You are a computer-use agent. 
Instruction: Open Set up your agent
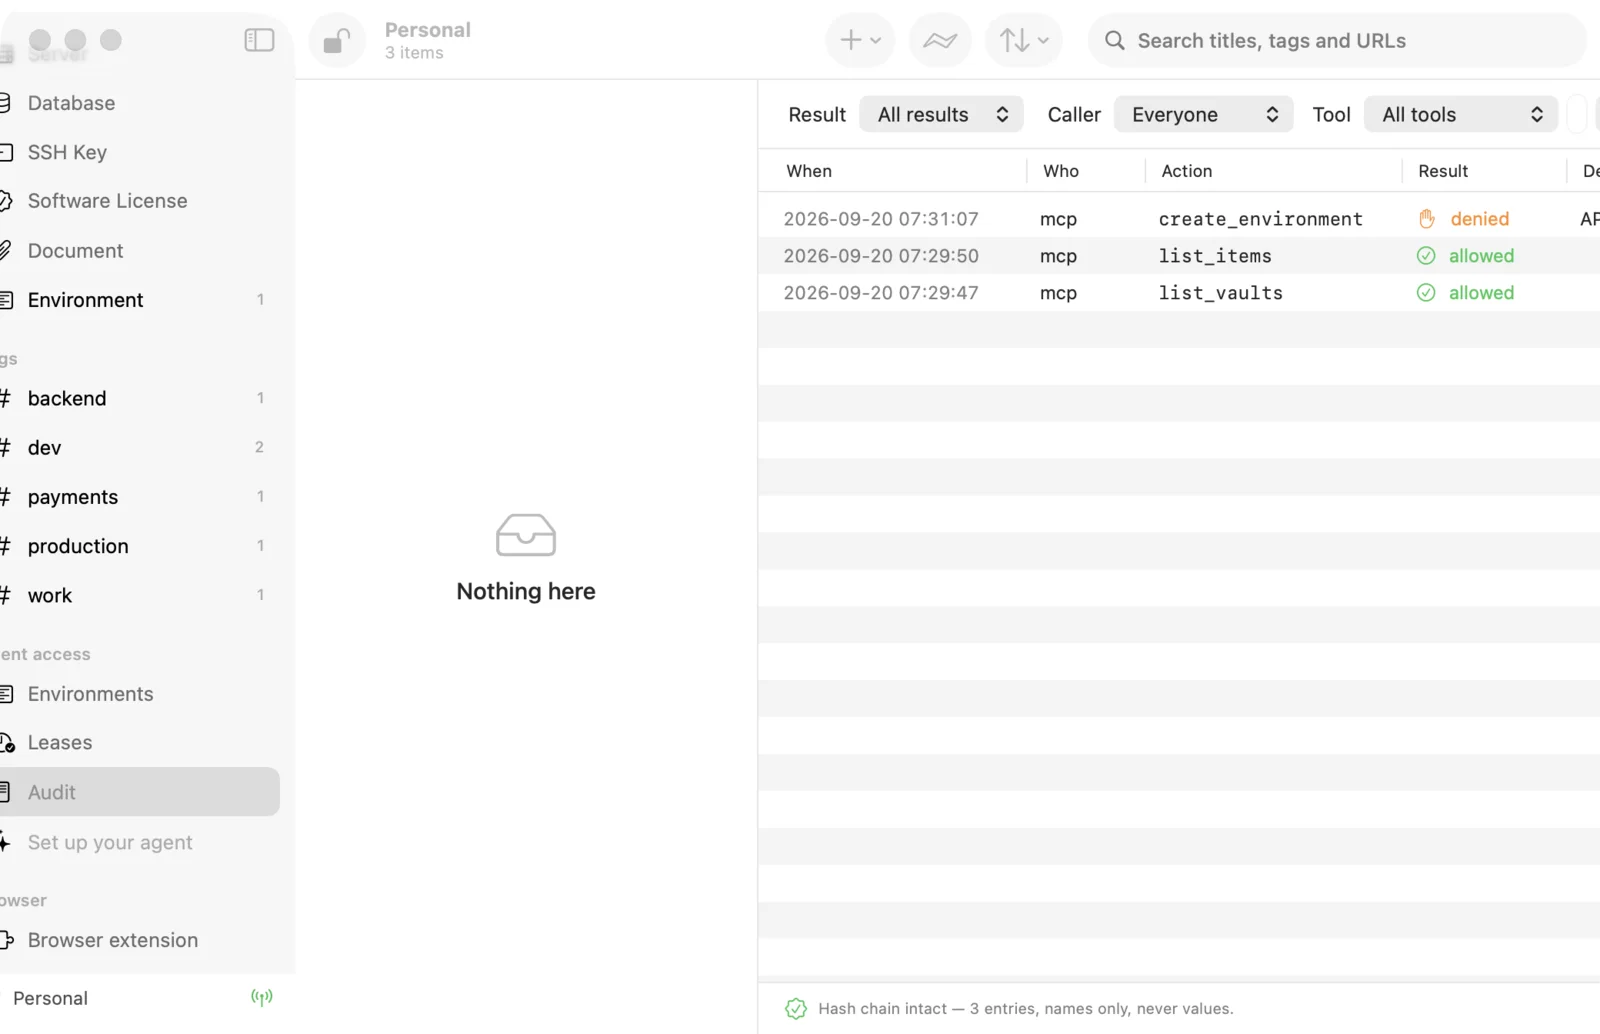point(140,843)
